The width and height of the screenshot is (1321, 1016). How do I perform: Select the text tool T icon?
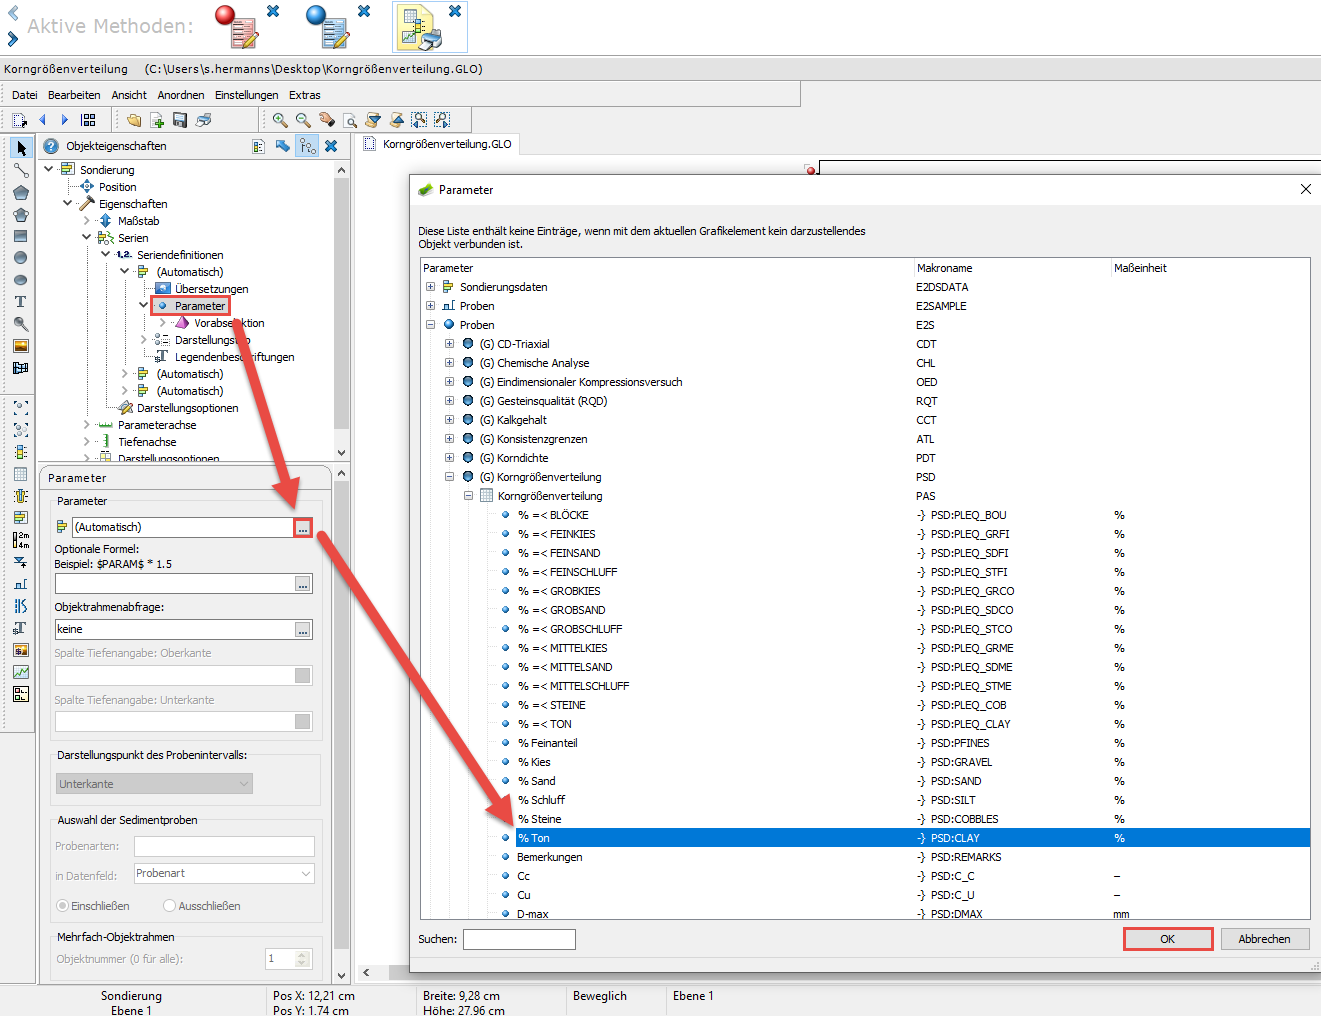click(x=20, y=302)
